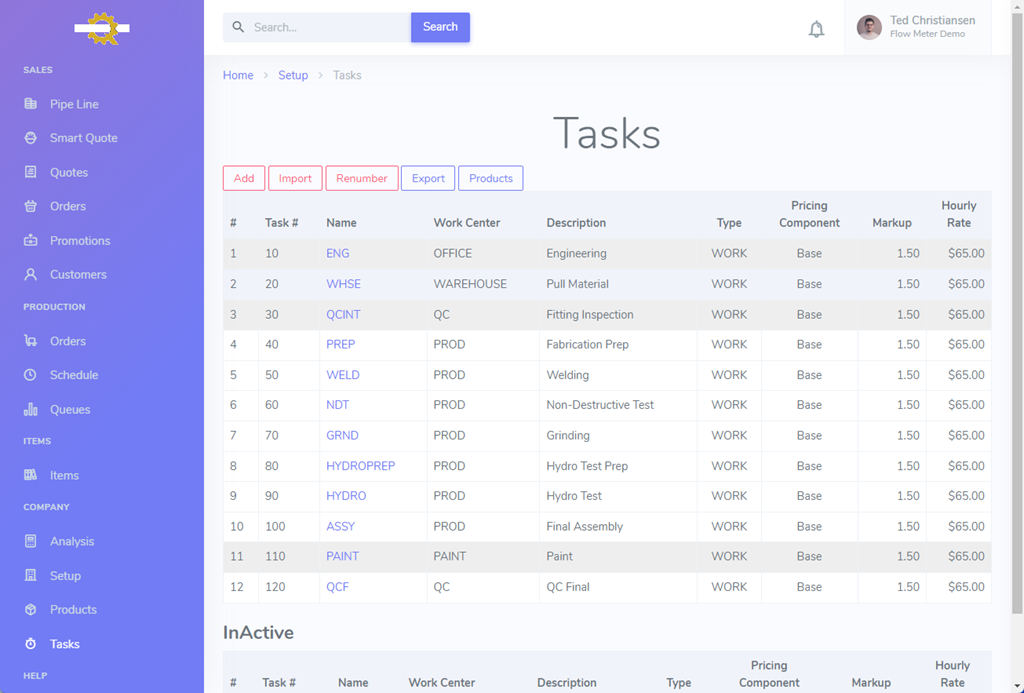Click the notification bell icon
The image size is (1024, 693).
pos(816,29)
